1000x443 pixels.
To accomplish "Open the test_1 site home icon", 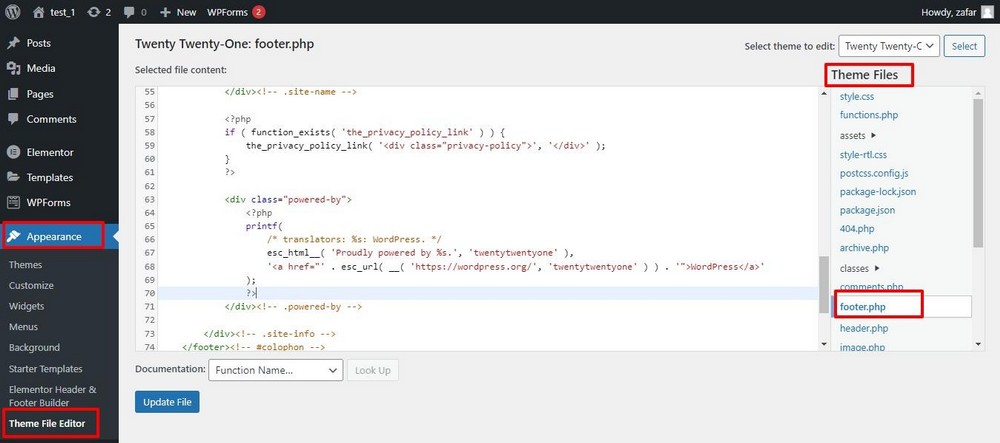I will (39, 12).
